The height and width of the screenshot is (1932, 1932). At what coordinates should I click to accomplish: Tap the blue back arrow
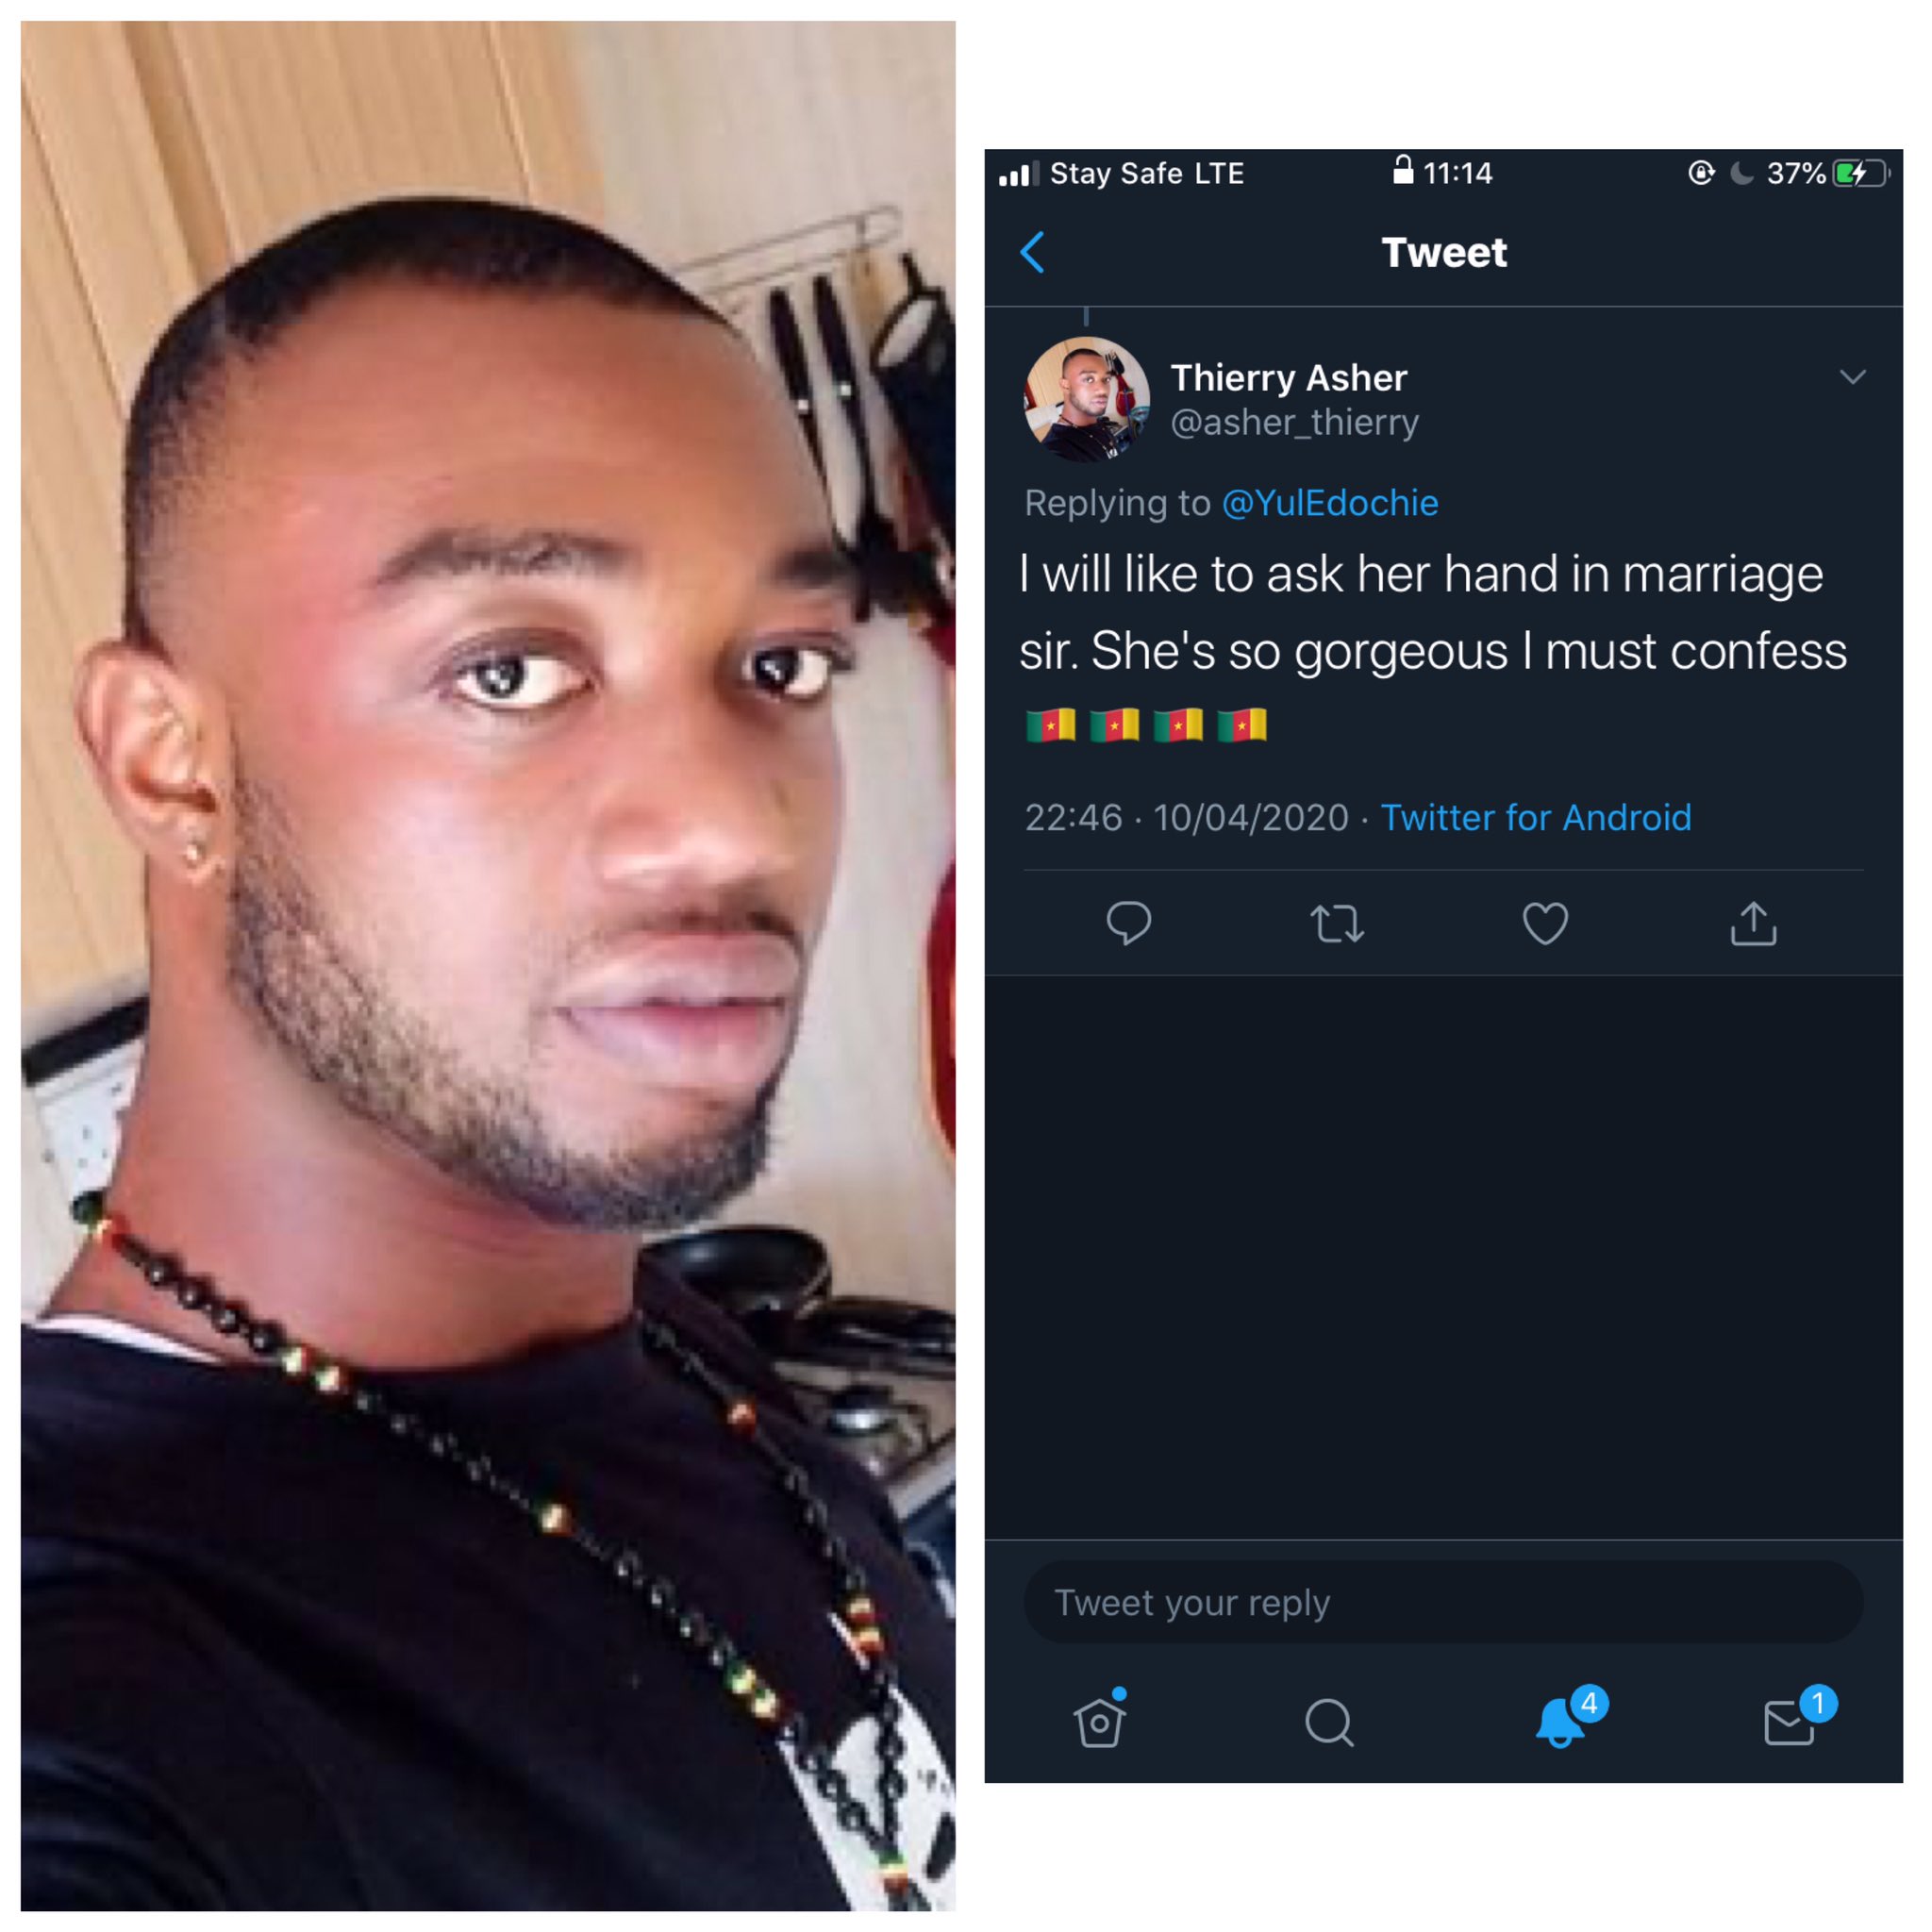pos(1032,252)
